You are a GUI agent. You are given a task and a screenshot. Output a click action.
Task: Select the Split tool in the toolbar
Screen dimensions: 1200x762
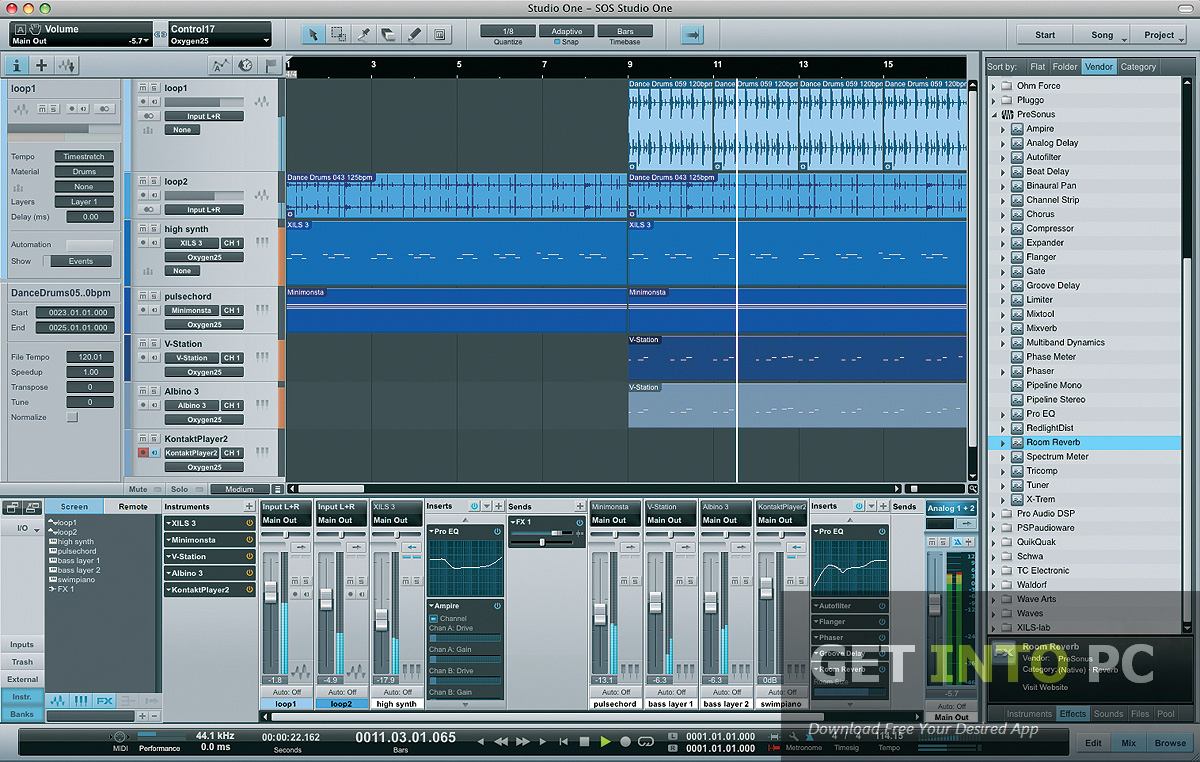[x=364, y=34]
